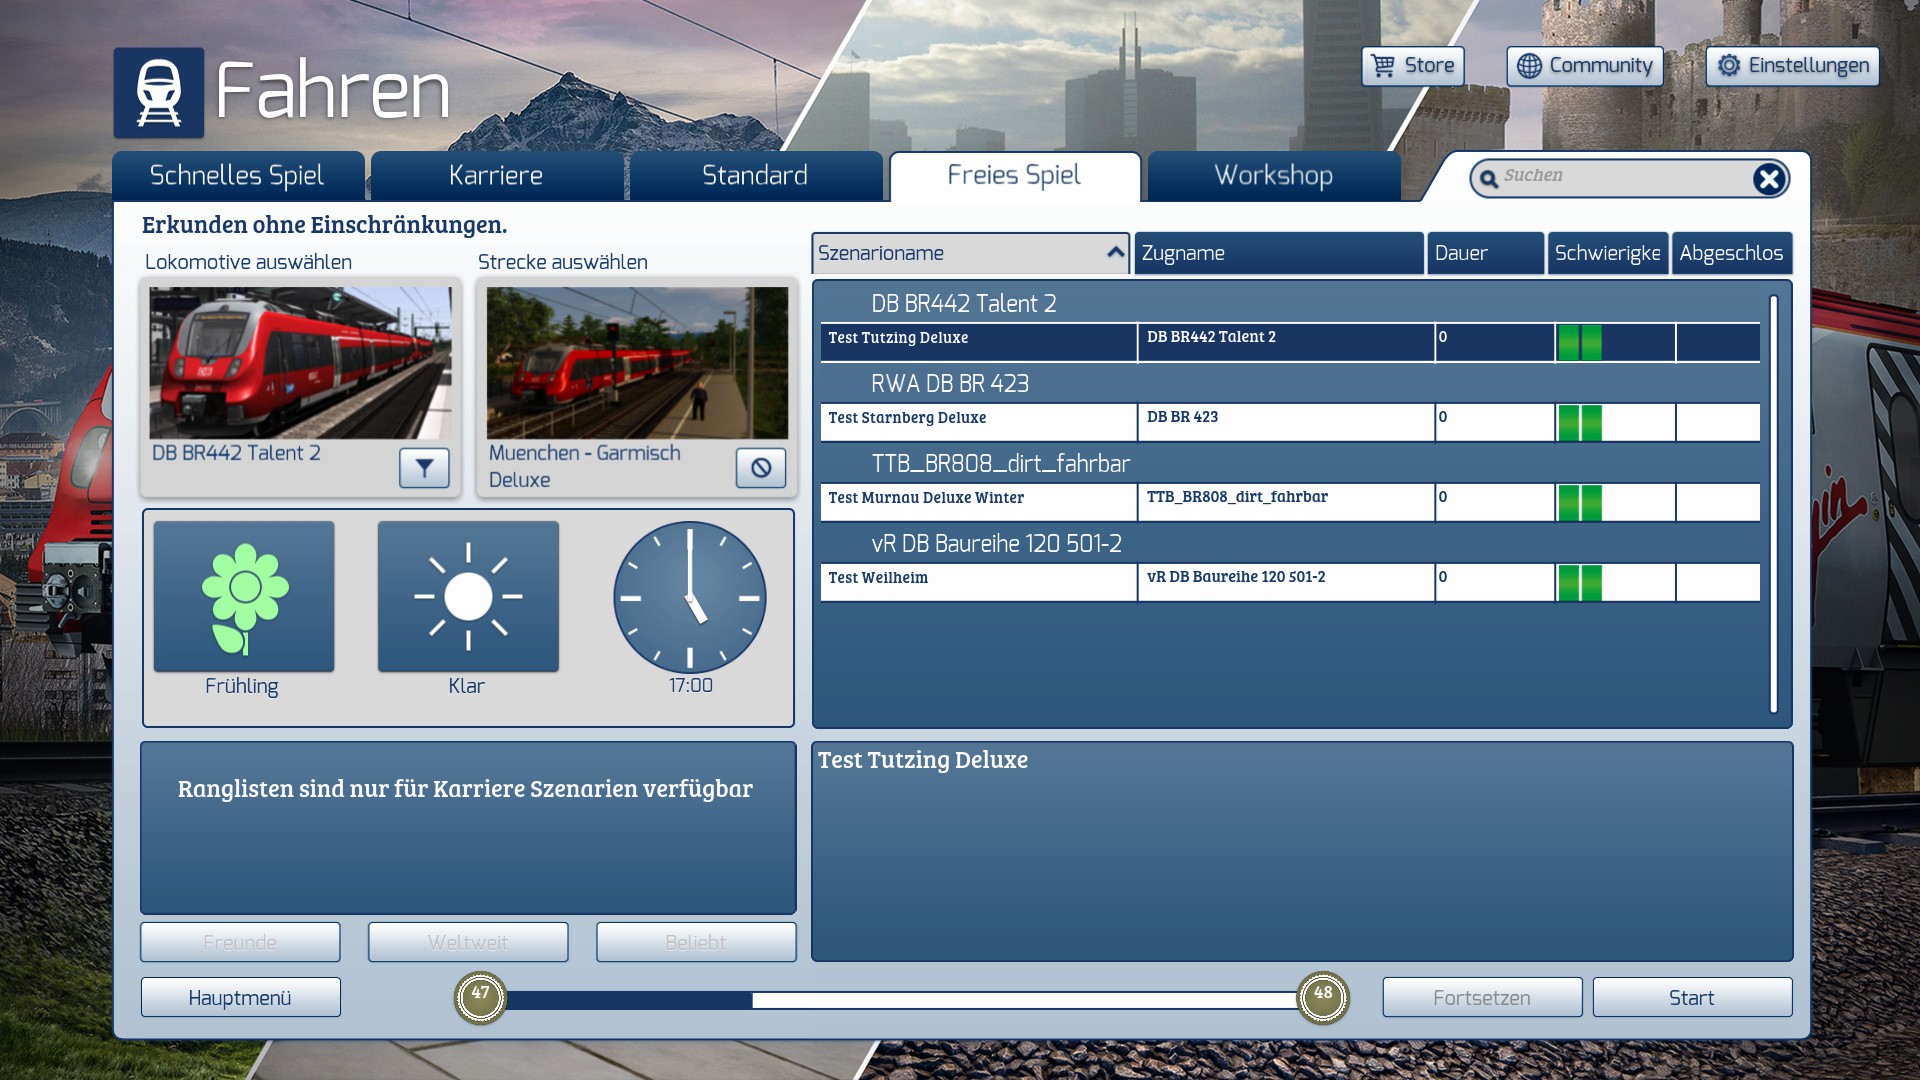Open the Store
Viewport: 1920px width, 1080px height.
[x=1412, y=66]
